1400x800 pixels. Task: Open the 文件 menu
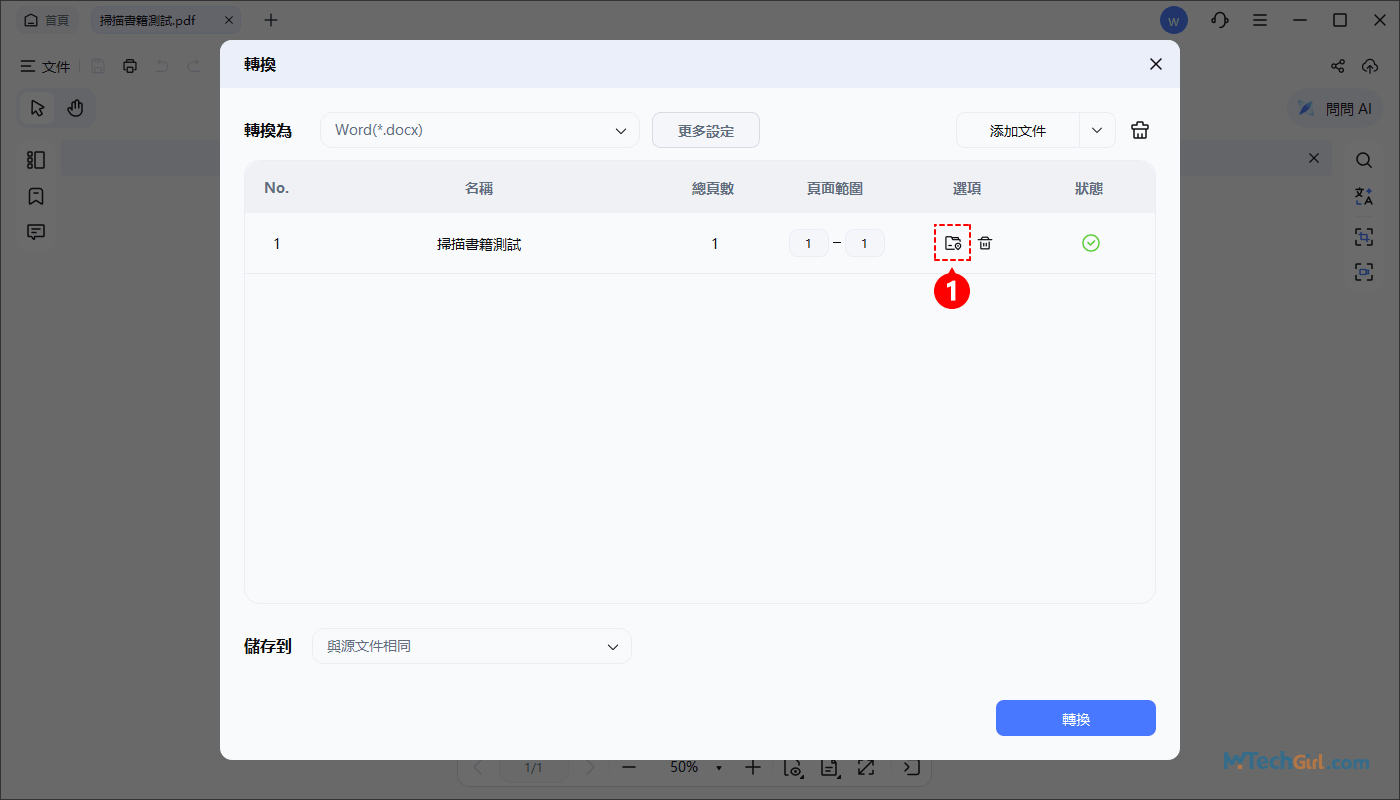[x=45, y=66]
